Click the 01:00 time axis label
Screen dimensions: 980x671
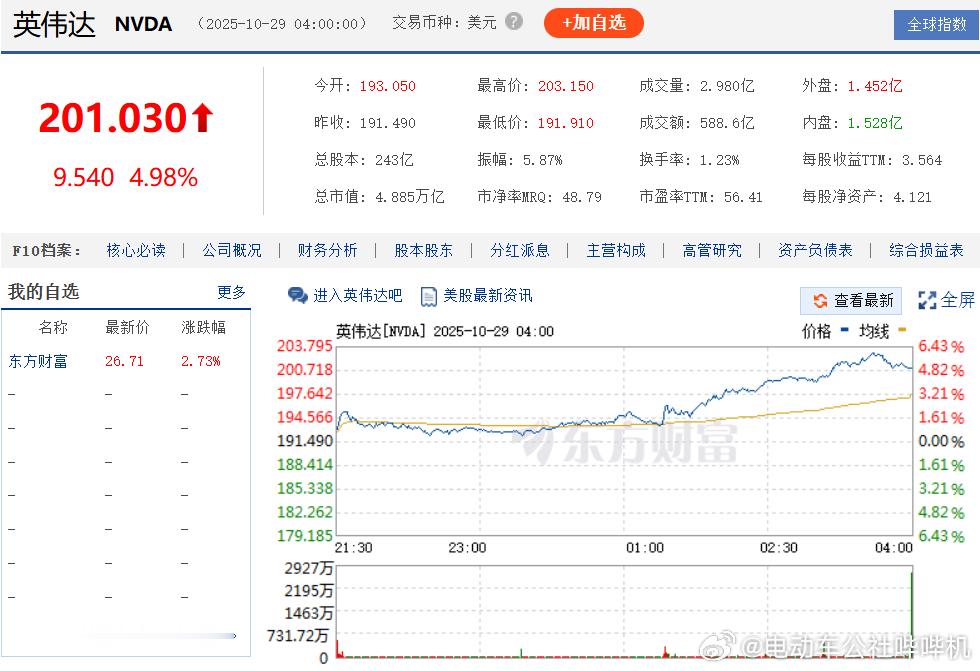pos(645,548)
